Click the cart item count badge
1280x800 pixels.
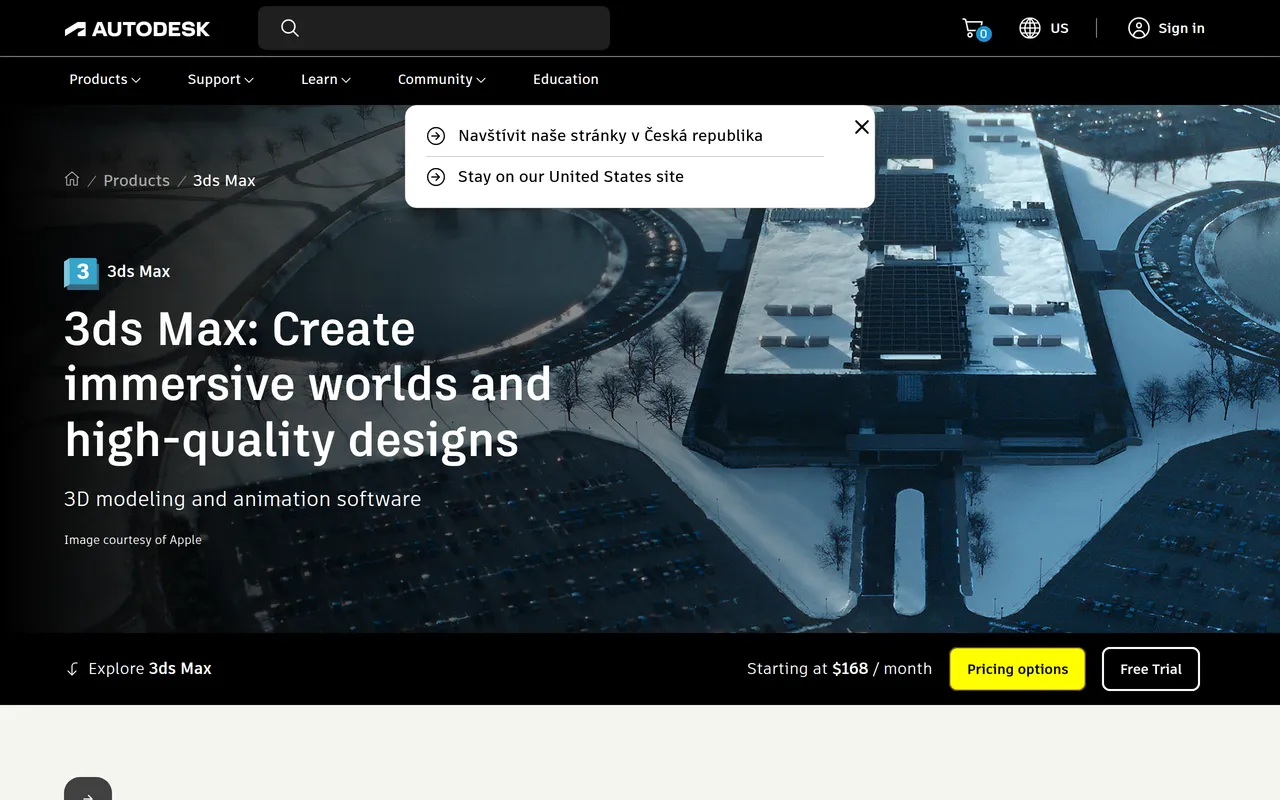(x=984, y=34)
